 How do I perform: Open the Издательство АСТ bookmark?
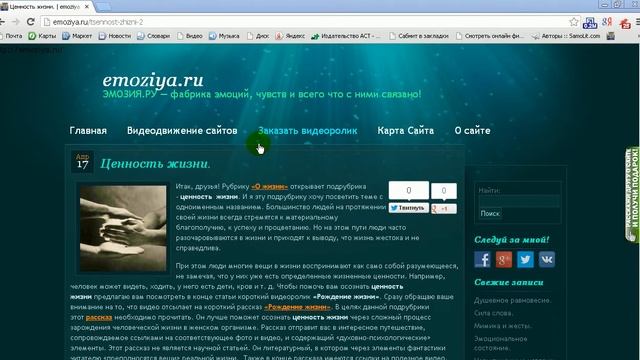click(346, 36)
